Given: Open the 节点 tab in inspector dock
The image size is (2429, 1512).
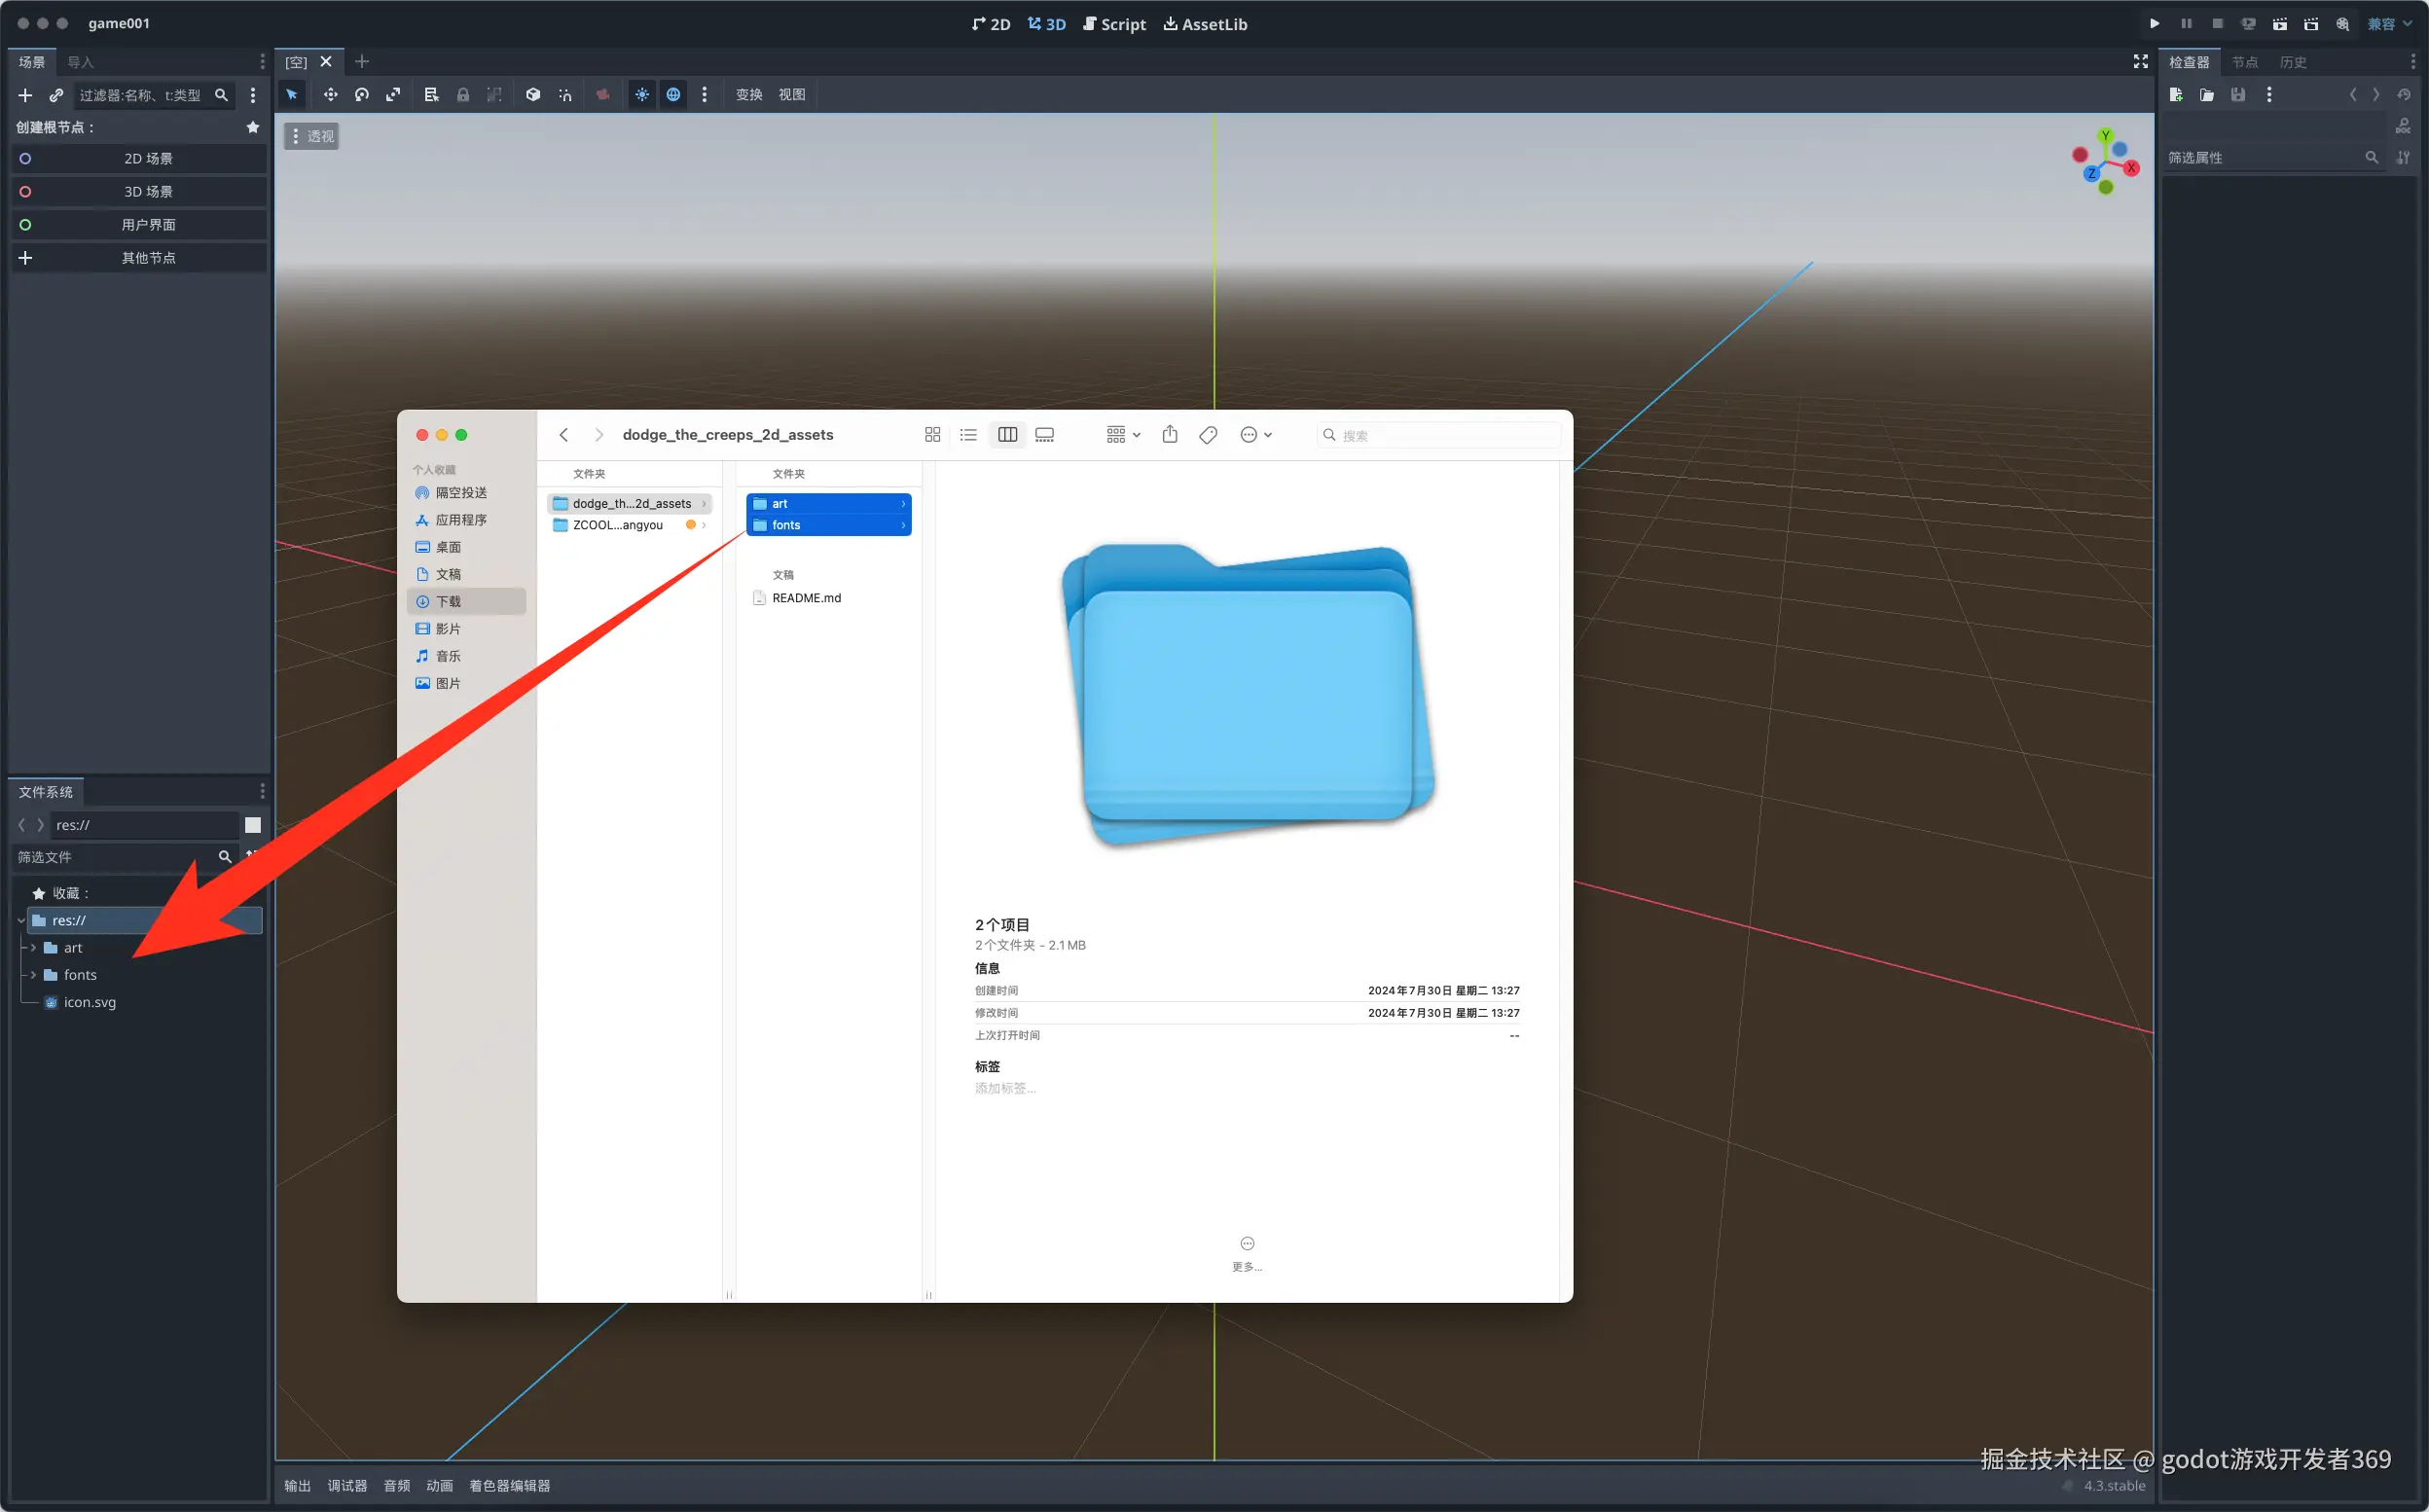Looking at the screenshot, I should coord(2244,62).
